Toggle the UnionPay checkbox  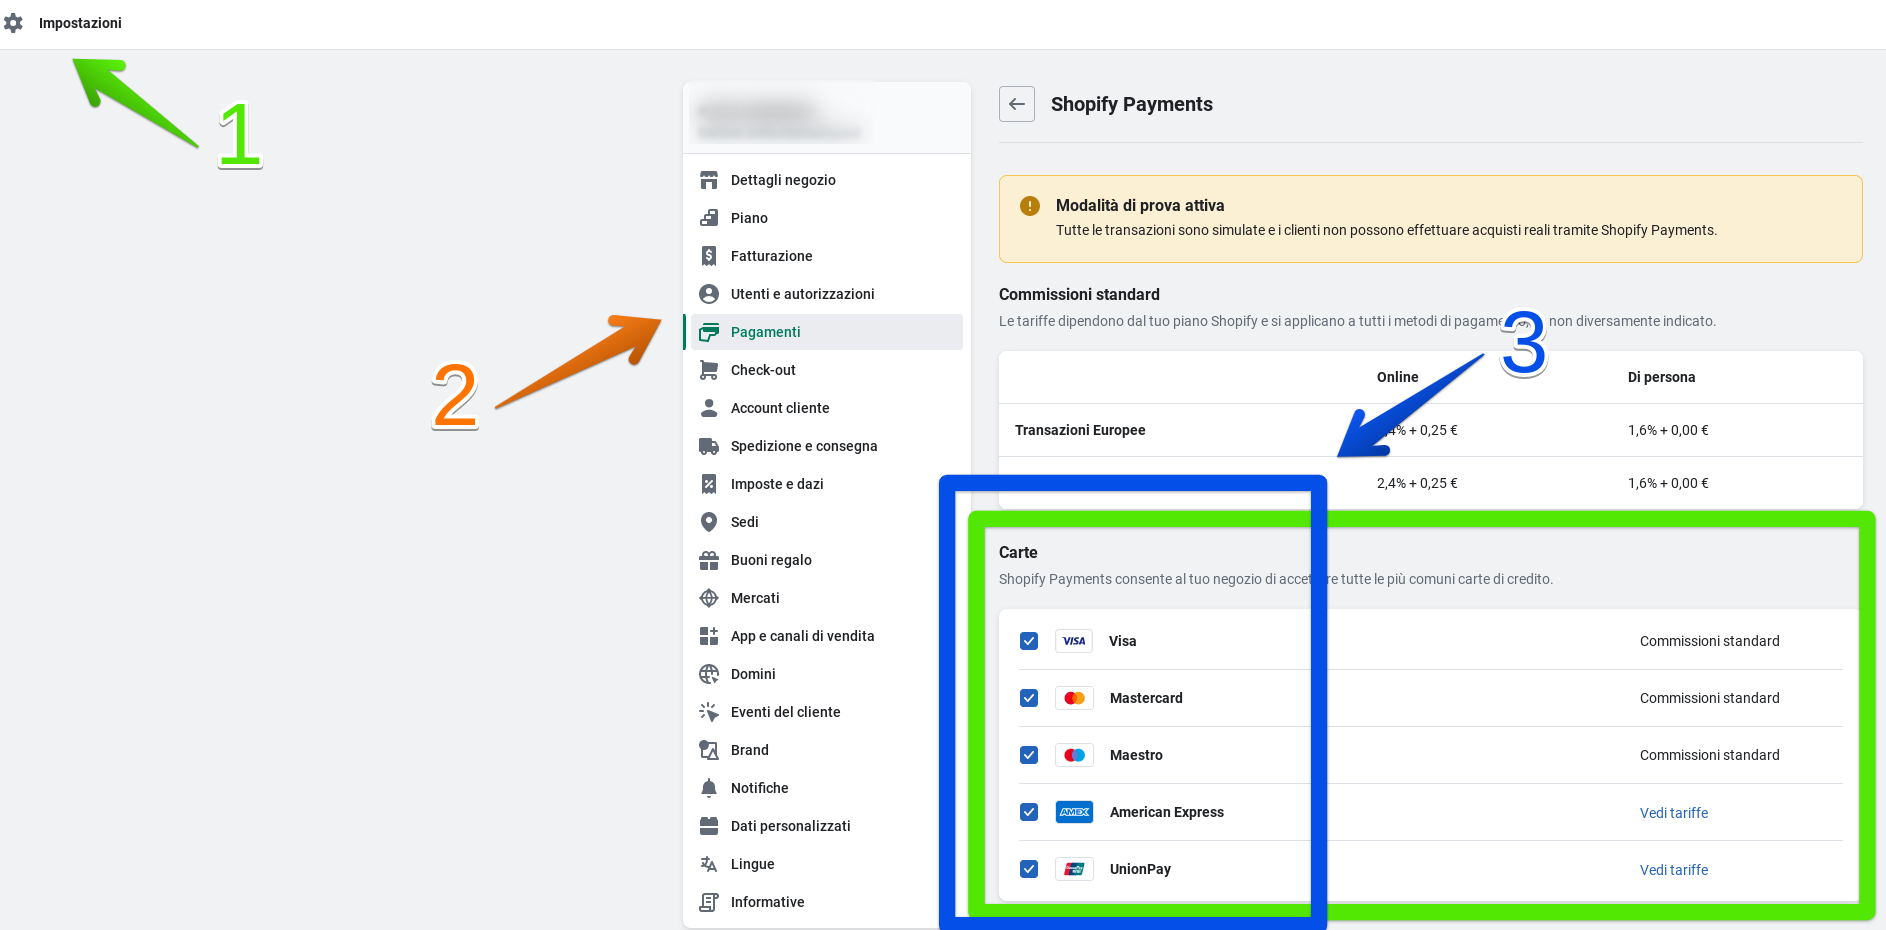[1029, 869]
